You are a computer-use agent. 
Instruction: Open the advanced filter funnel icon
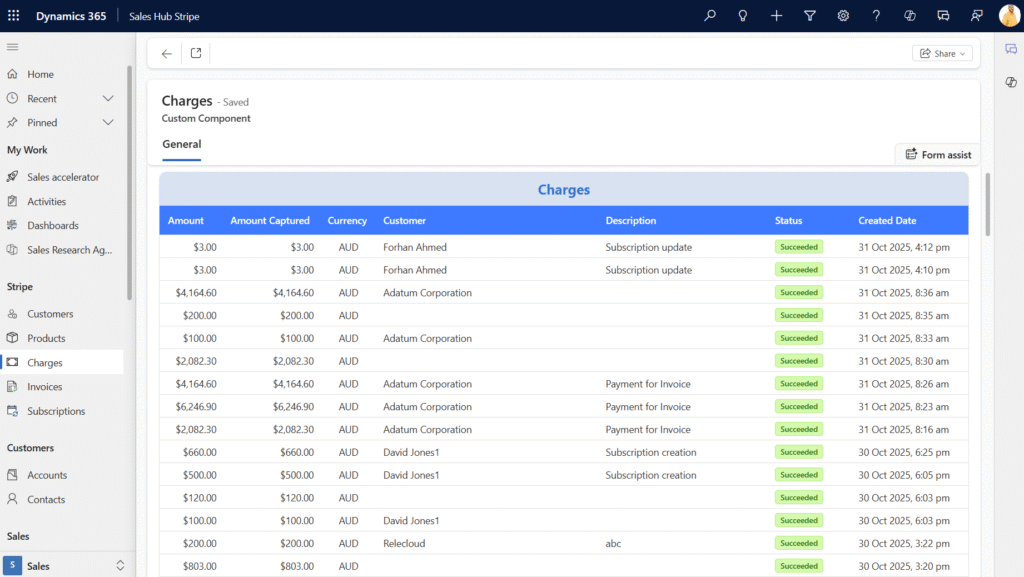click(x=810, y=16)
